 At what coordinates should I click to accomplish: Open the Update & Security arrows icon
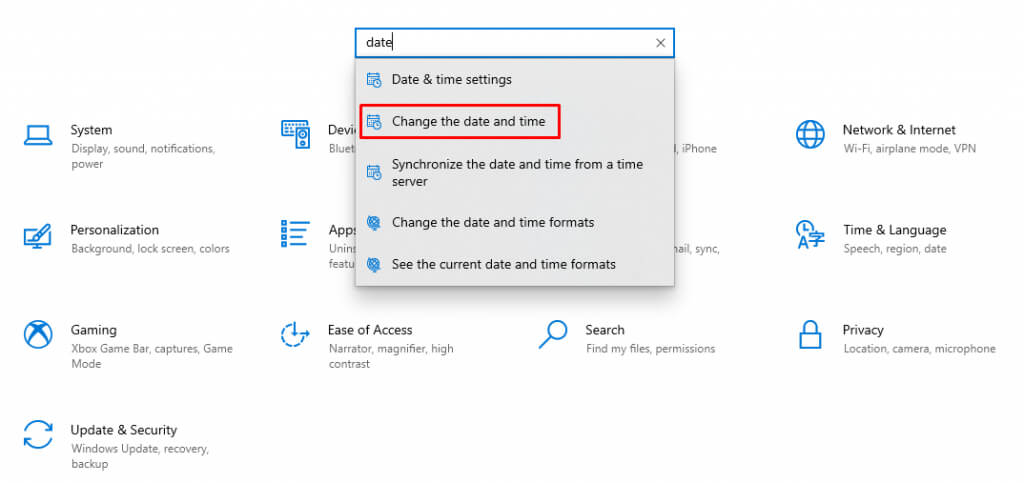point(38,435)
